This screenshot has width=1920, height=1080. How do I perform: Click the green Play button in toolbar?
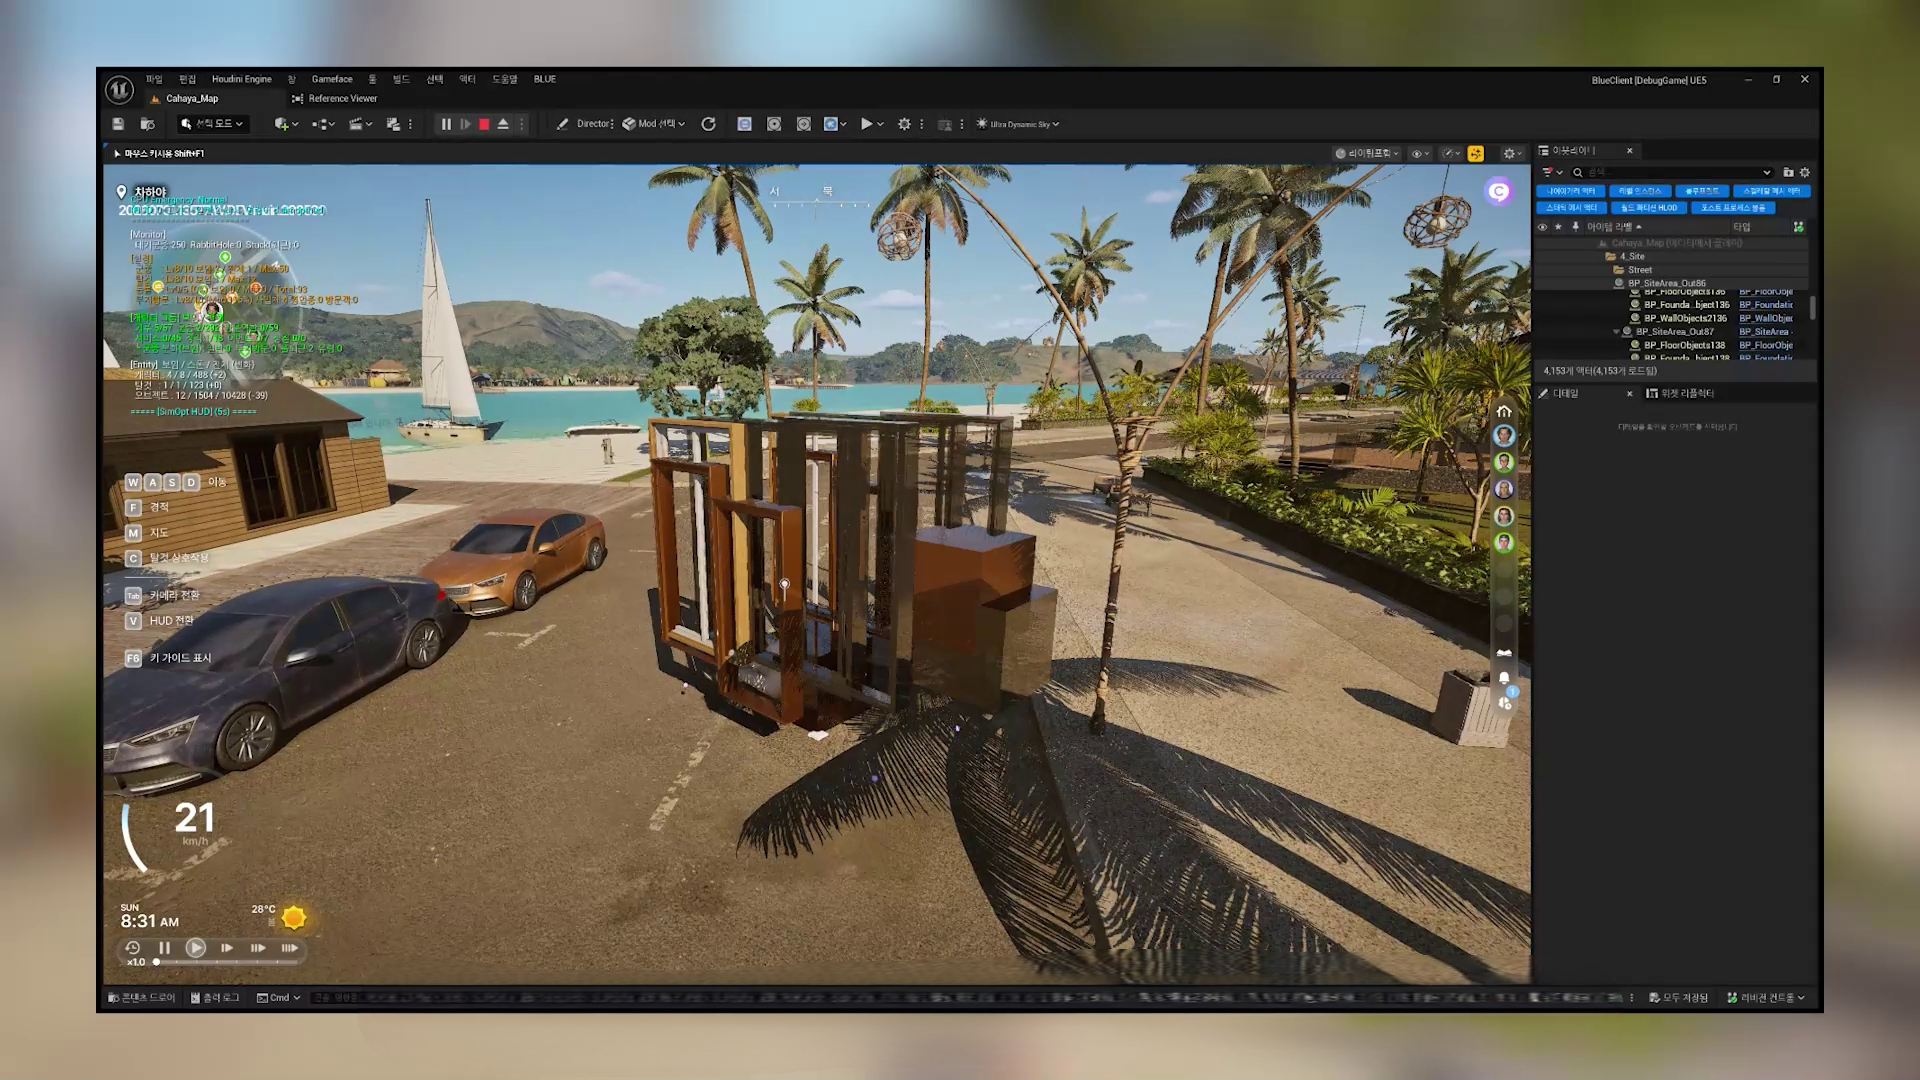[866, 124]
